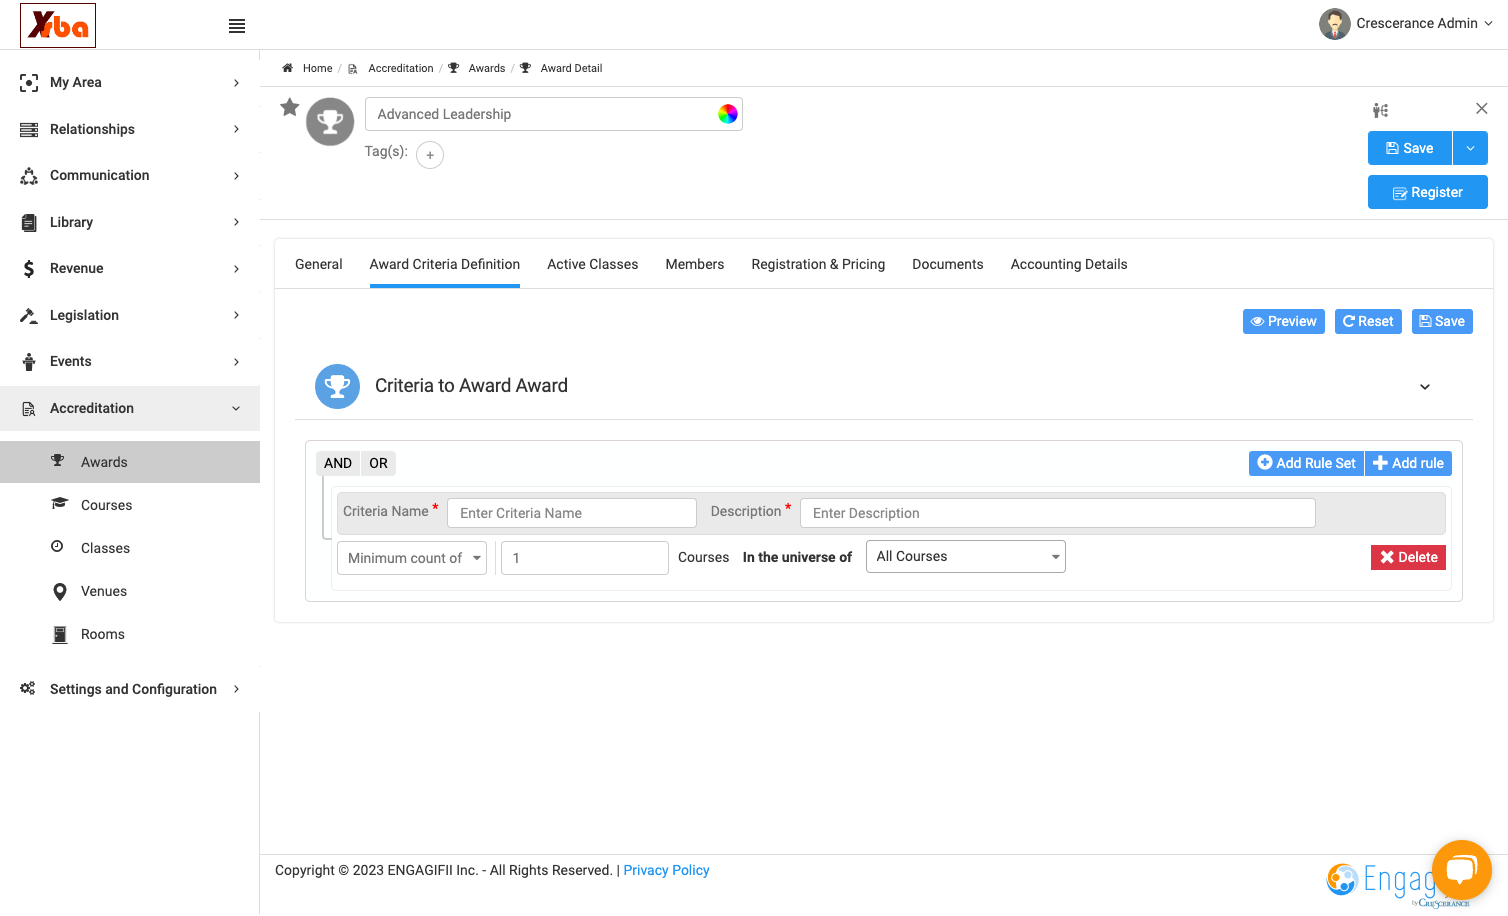Select the OR operator
Viewport: 1508px width, 916px height.
coord(378,463)
